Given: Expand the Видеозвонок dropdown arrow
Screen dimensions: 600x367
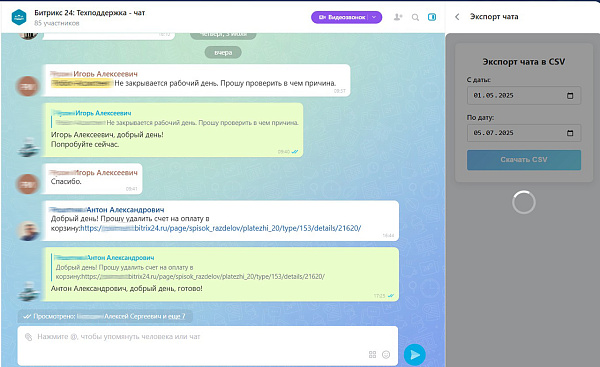Looking at the screenshot, I should point(374,17).
